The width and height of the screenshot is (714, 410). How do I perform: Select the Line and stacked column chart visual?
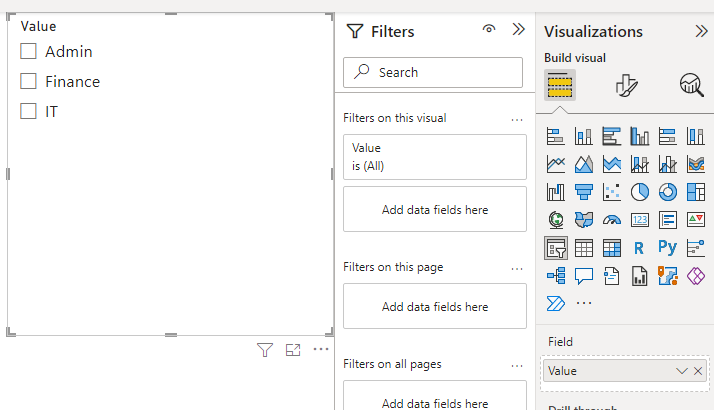coord(640,164)
